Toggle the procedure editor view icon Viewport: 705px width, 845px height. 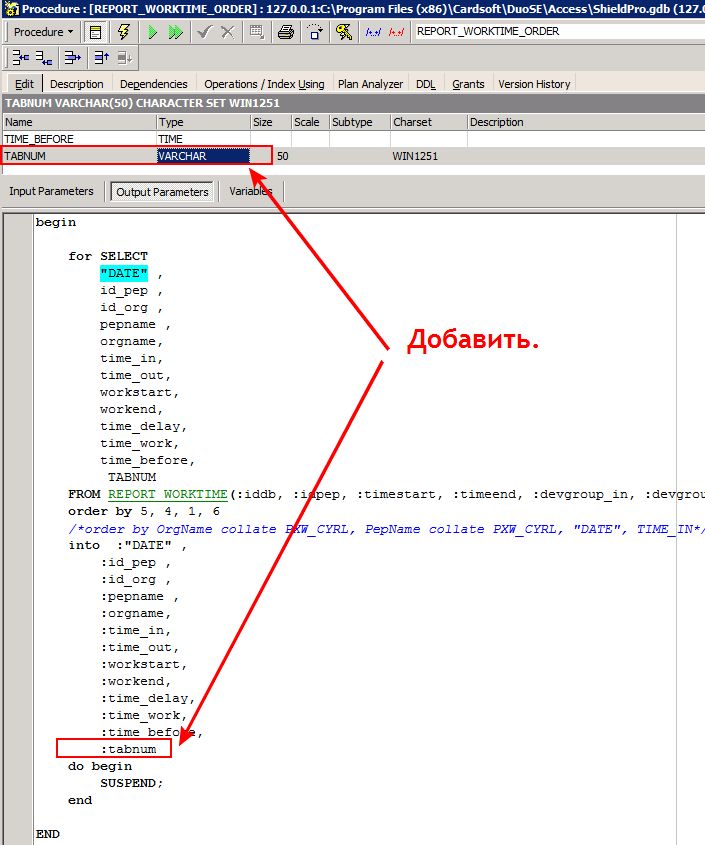pos(95,32)
